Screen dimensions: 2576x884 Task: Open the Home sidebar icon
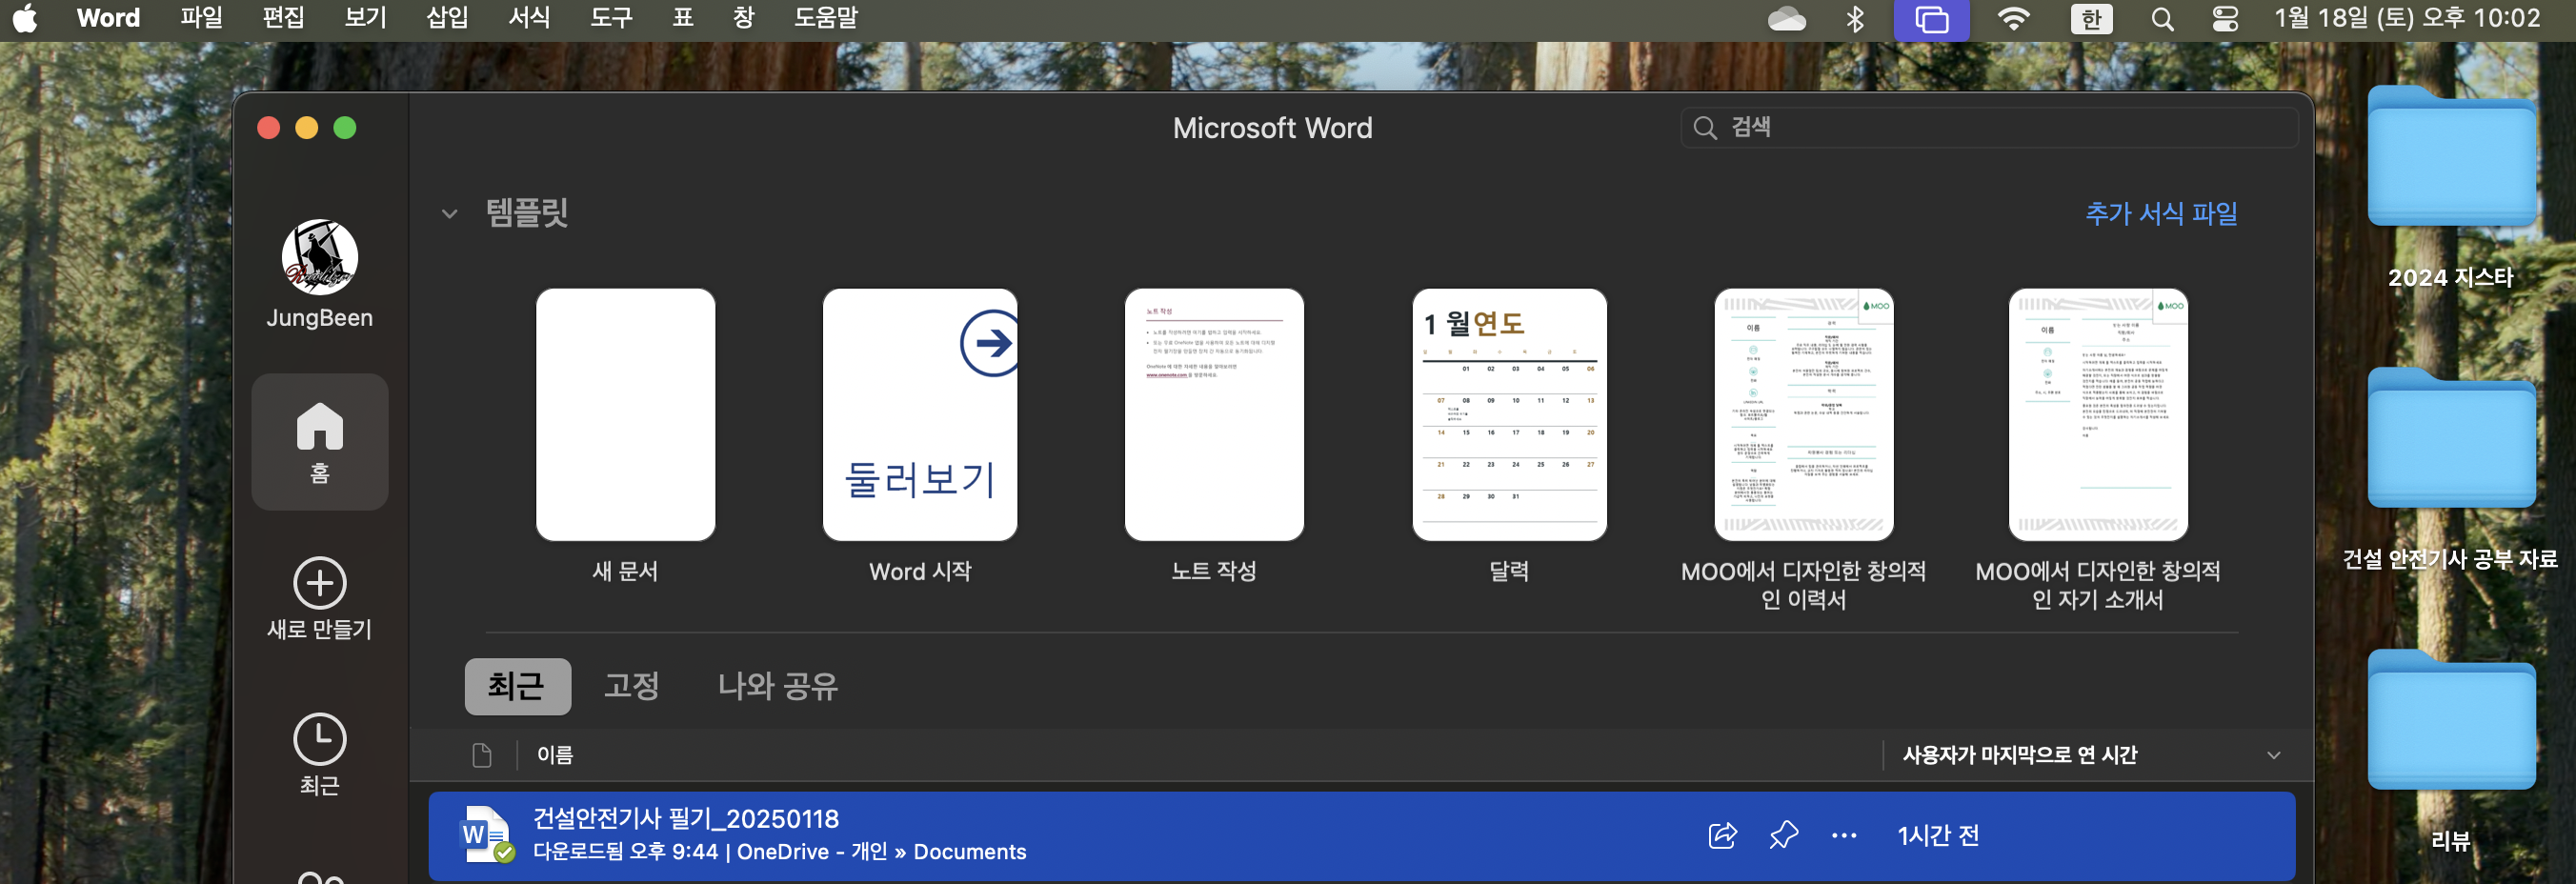[319, 442]
